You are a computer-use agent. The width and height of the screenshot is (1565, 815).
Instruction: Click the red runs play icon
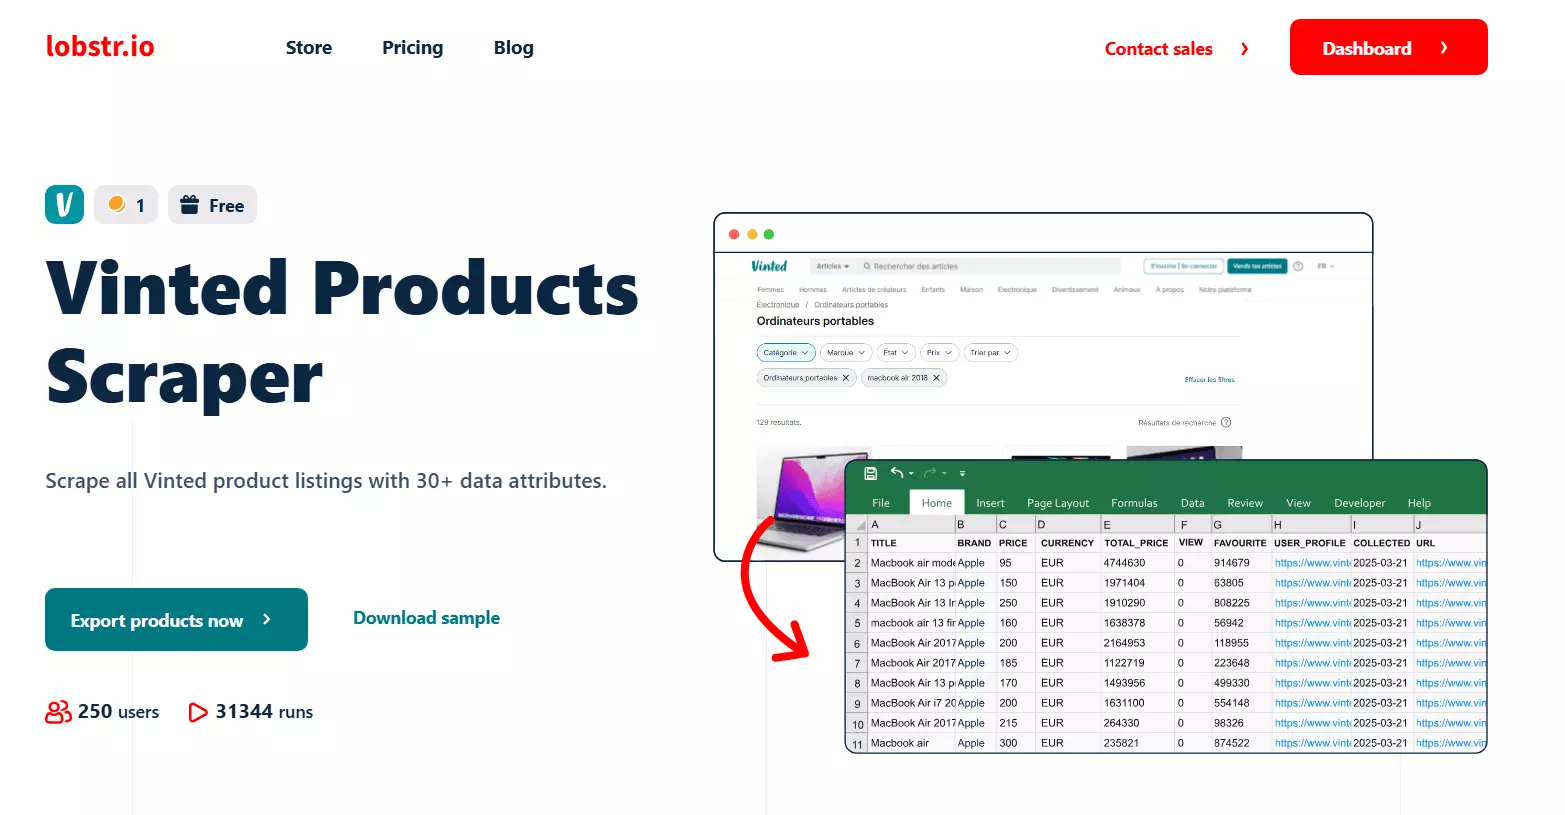pyautogui.click(x=198, y=712)
